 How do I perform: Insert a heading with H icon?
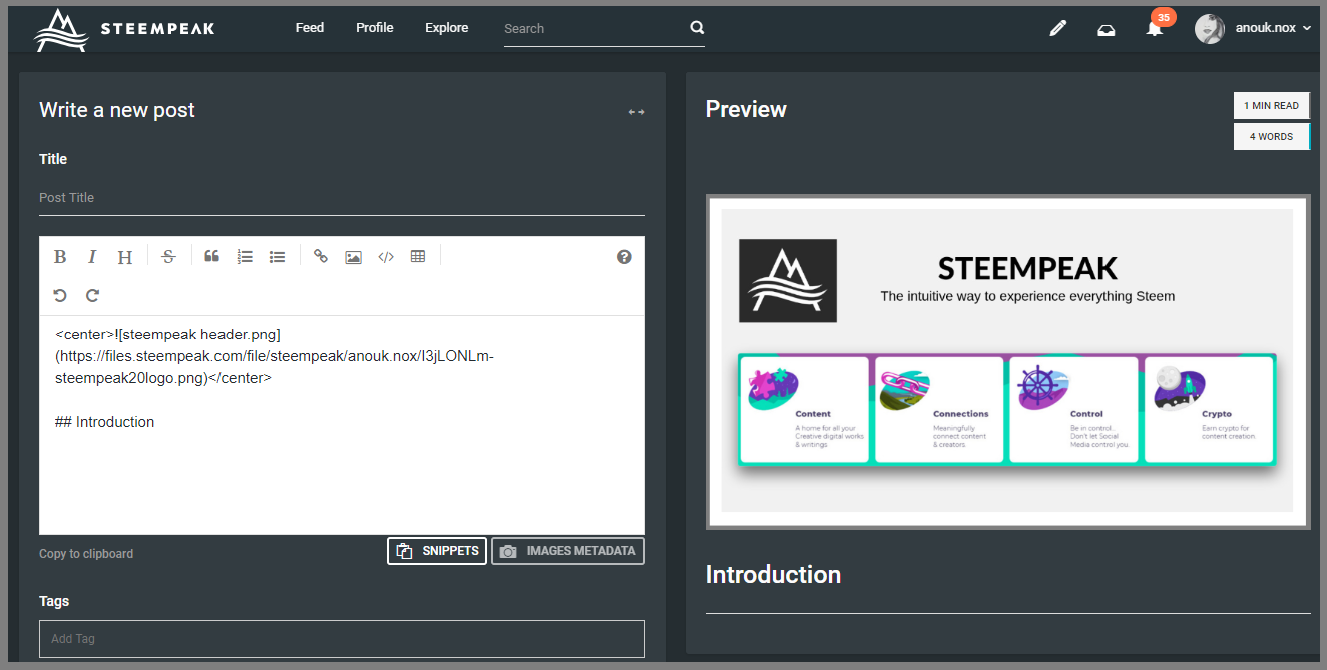(124, 257)
